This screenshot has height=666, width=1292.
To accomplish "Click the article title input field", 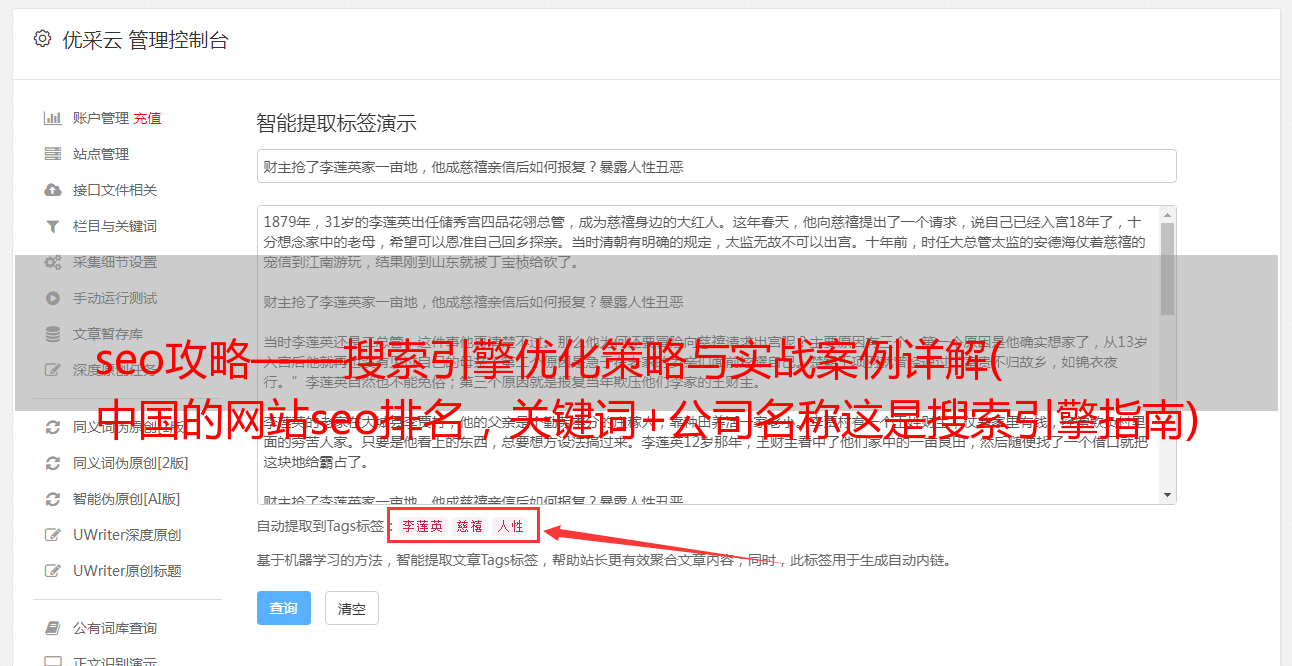I will (716, 167).
